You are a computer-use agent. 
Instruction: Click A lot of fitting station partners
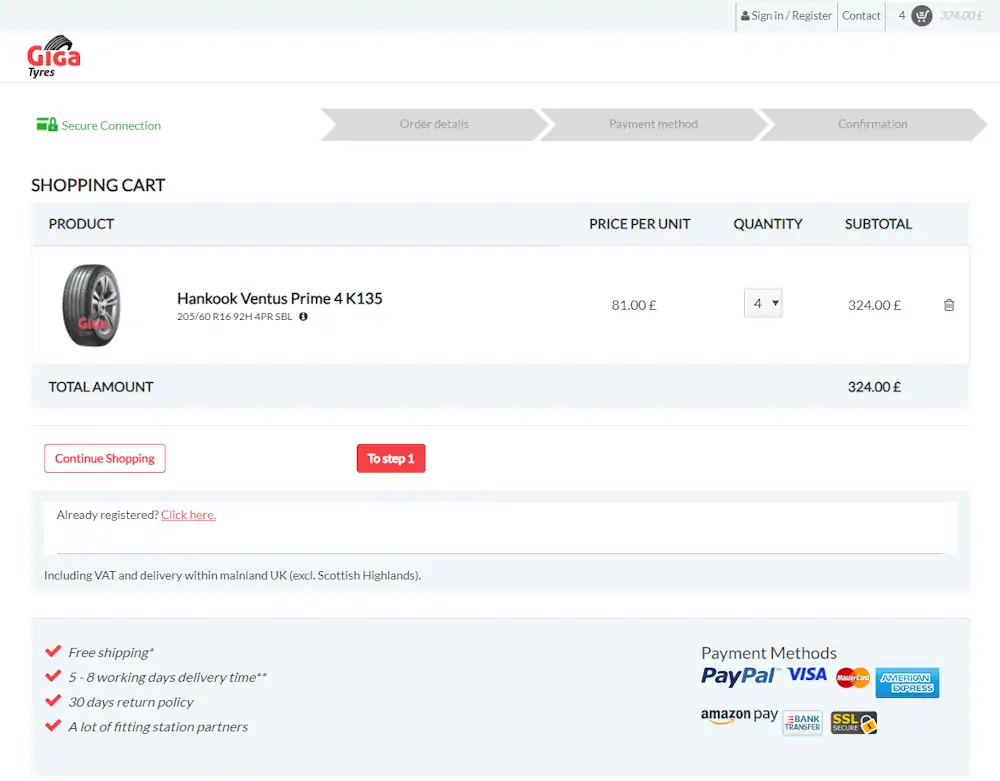(158, 727)
